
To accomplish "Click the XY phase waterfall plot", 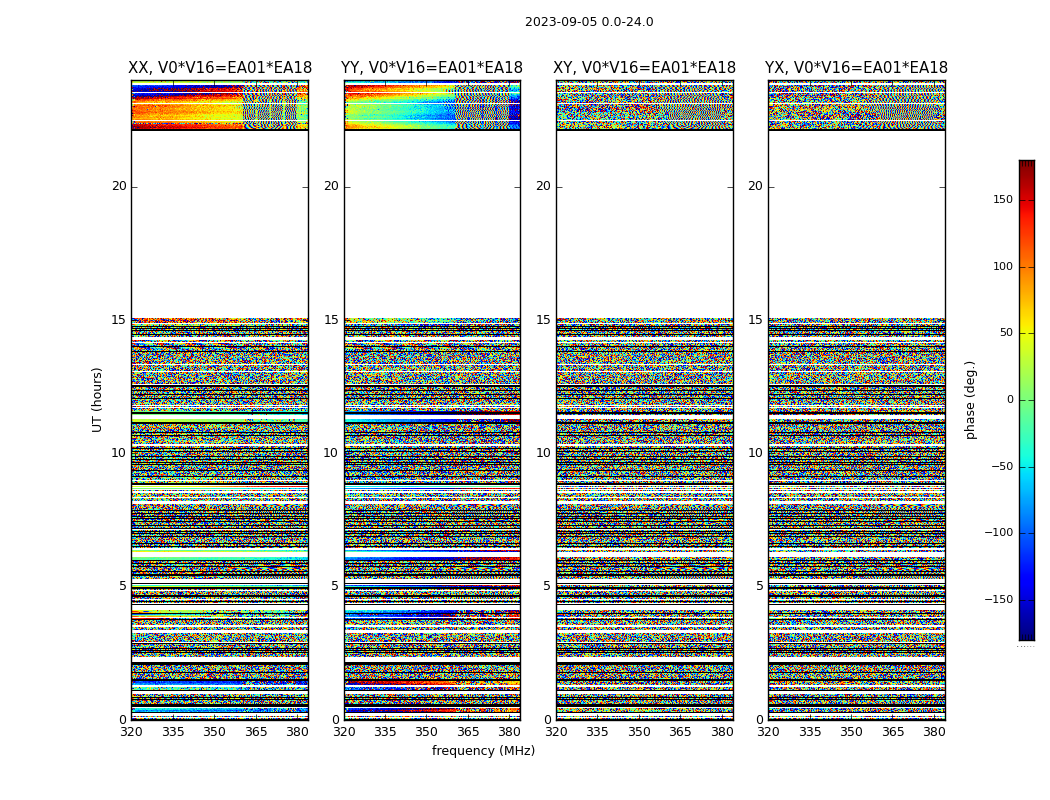I will [x=644, y=400].
